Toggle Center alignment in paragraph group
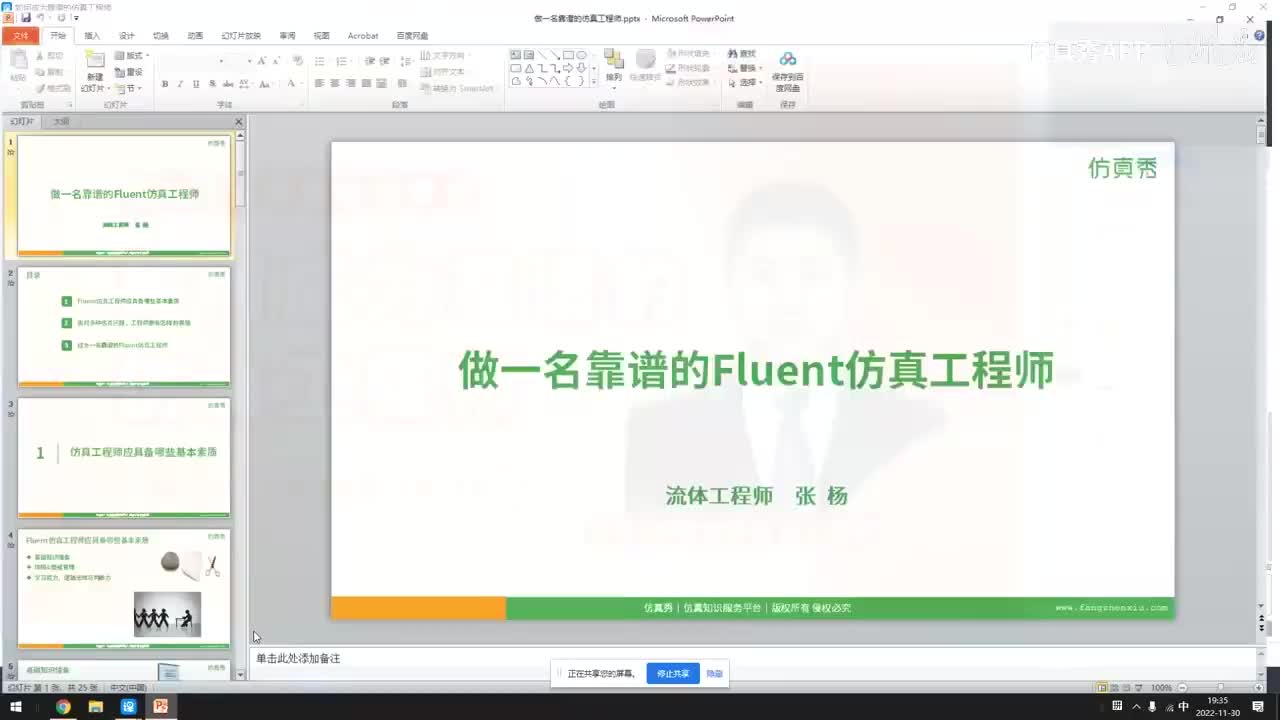This screenshot has width=1280, height=720. 335,84
